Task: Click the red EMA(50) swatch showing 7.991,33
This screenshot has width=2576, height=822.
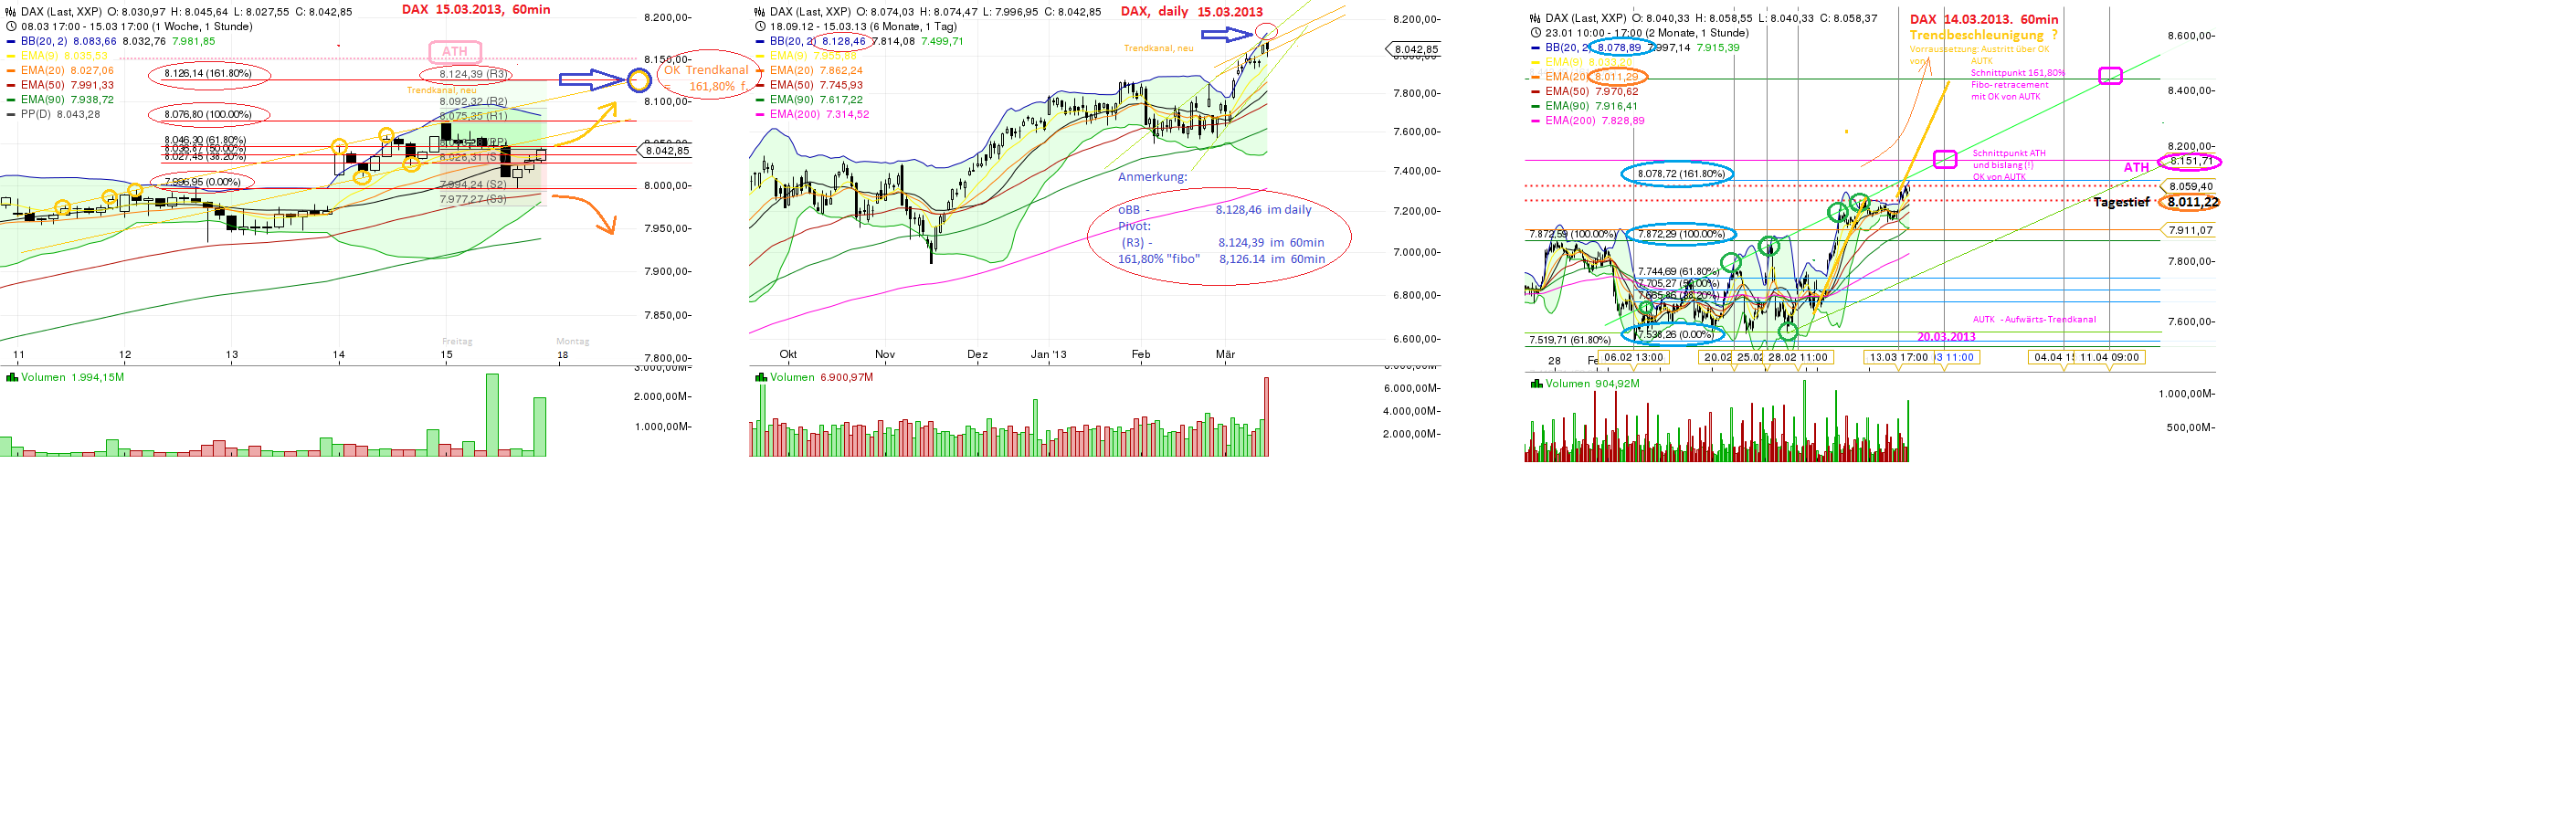Action: (11, 85)
